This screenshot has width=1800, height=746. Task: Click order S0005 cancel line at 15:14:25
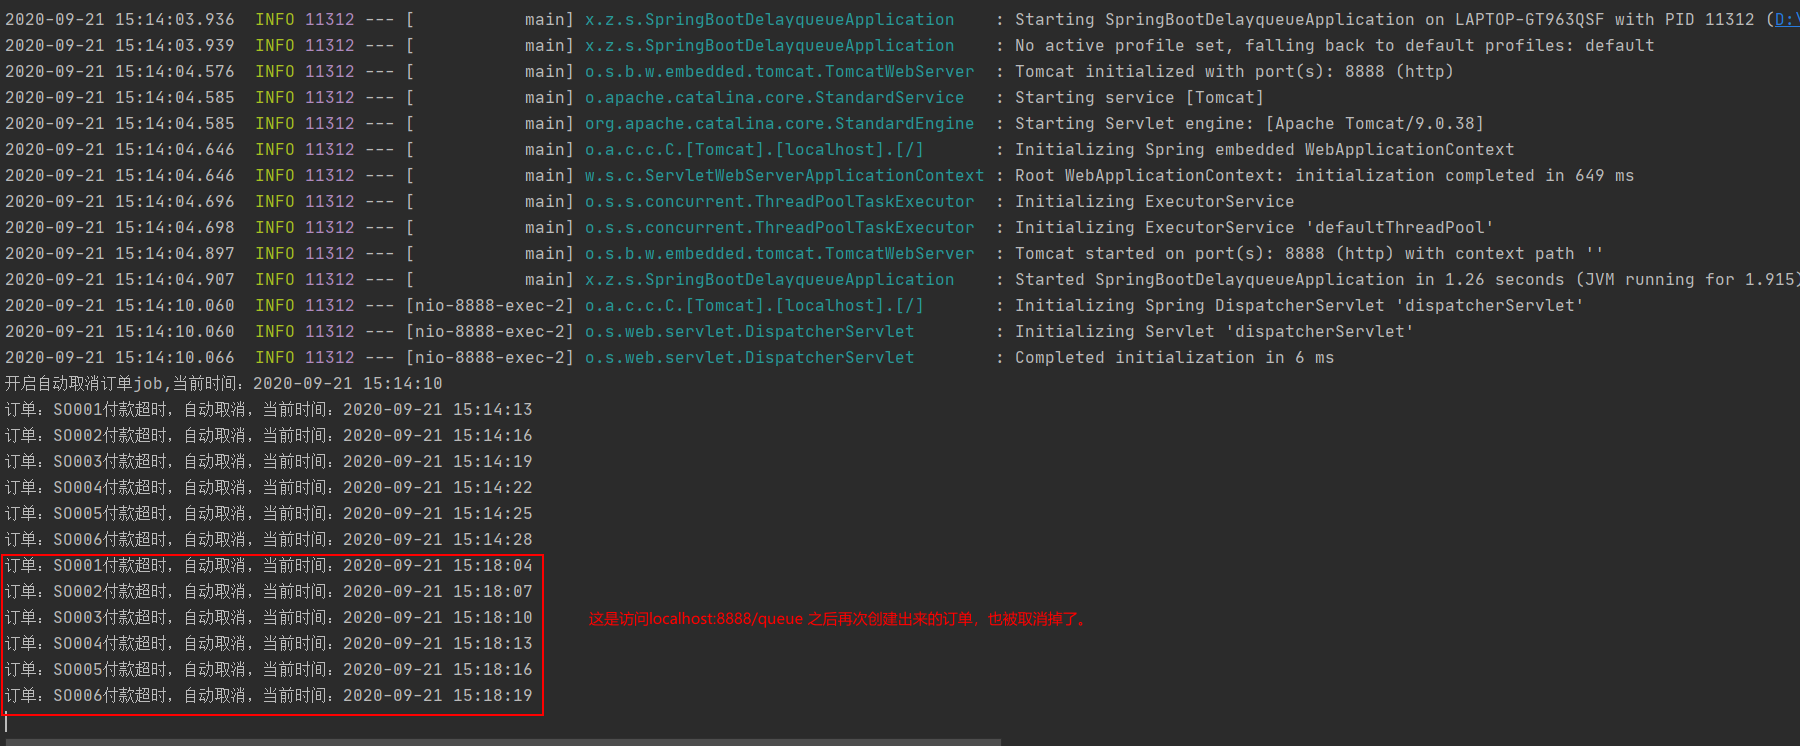click(x=269, y=514)
